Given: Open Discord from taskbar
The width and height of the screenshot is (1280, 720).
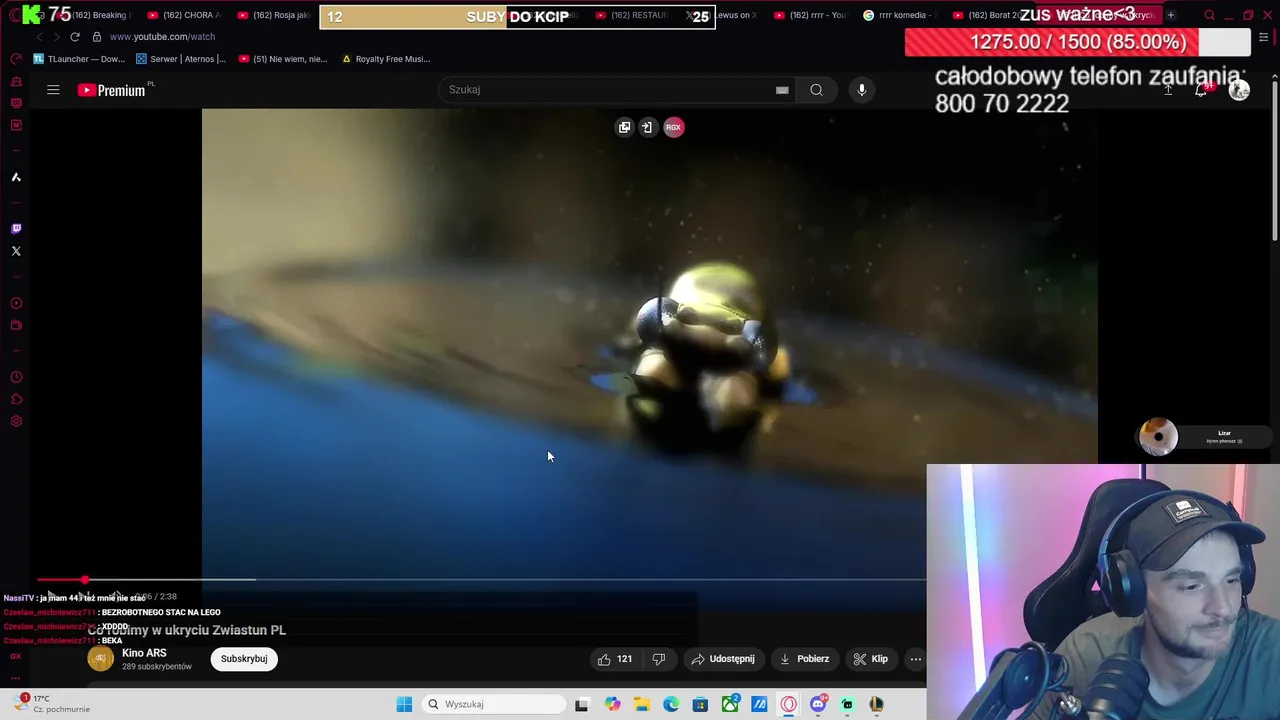Looking at the screenshot, I should tap(818, 704).
